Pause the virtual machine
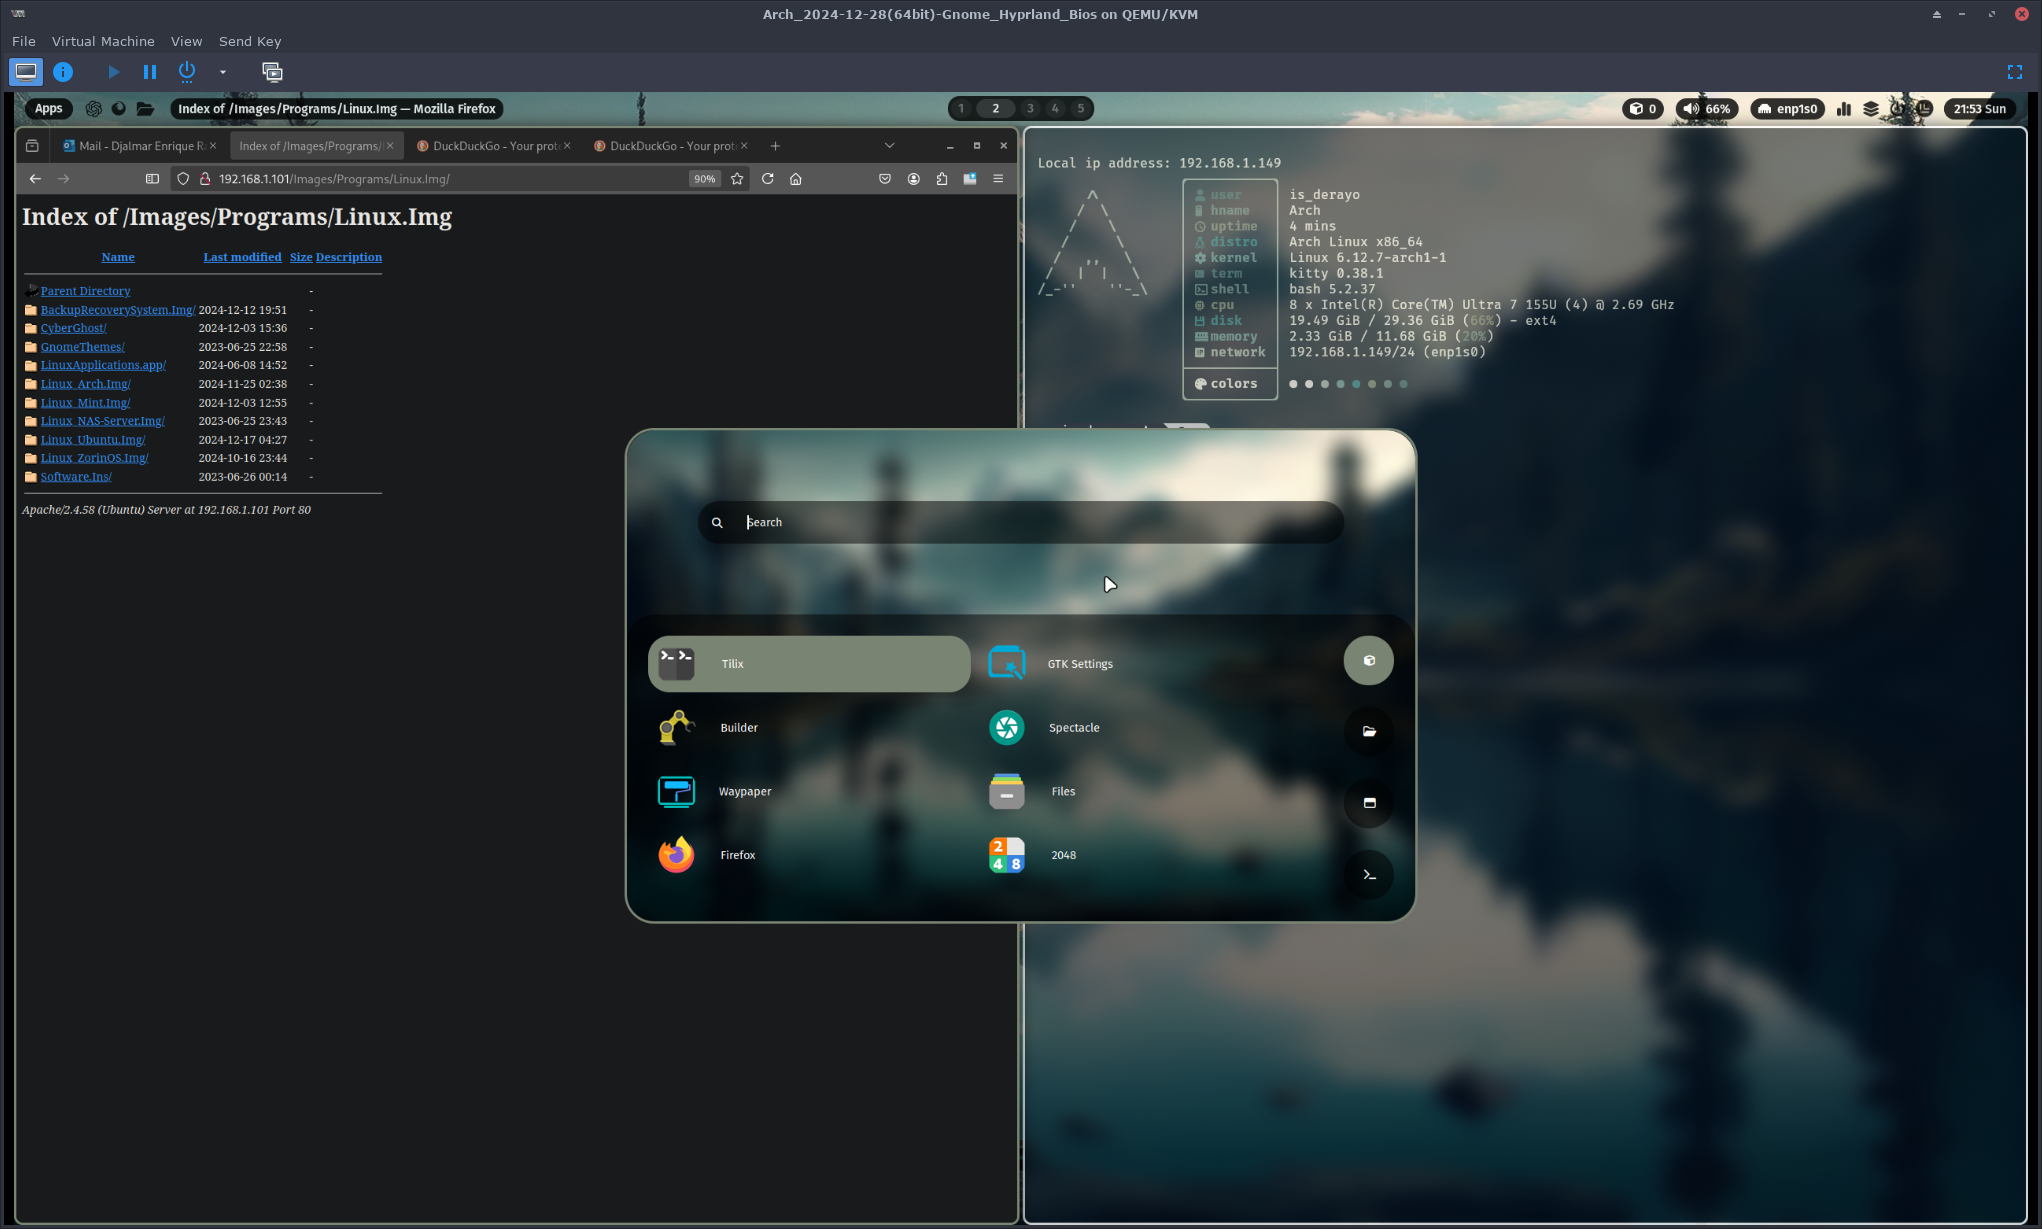2042x1229 pixels. point(149,72)
